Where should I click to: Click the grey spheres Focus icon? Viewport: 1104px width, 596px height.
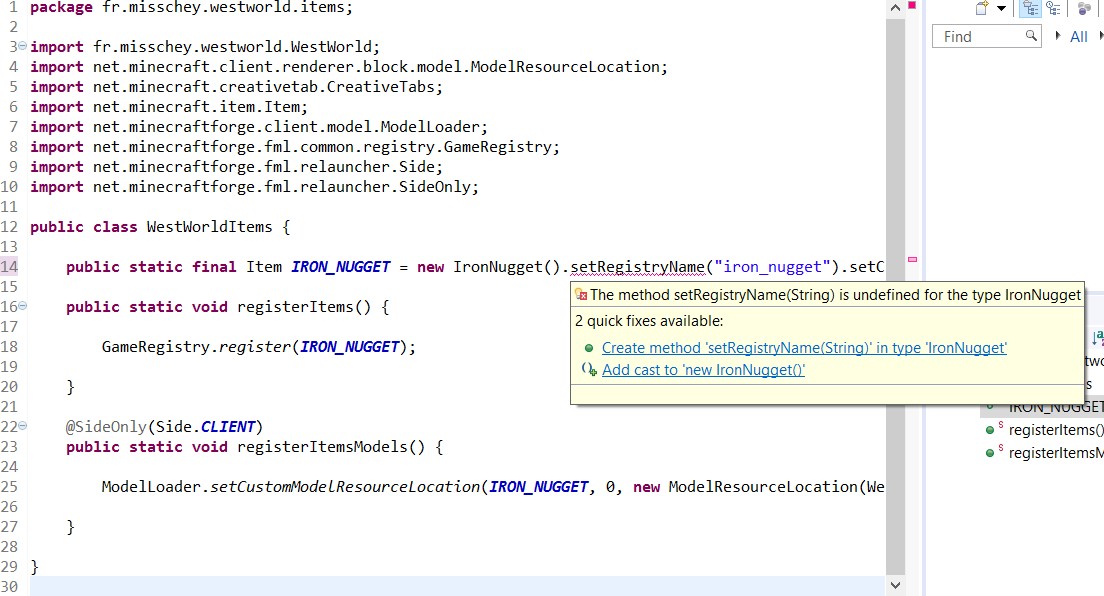coord(1085,9)
